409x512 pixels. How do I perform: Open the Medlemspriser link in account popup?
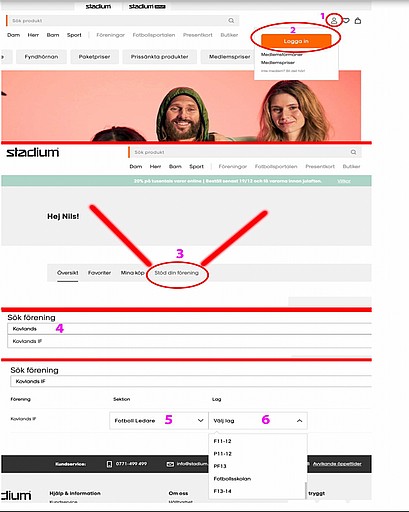tap(278, 63)
